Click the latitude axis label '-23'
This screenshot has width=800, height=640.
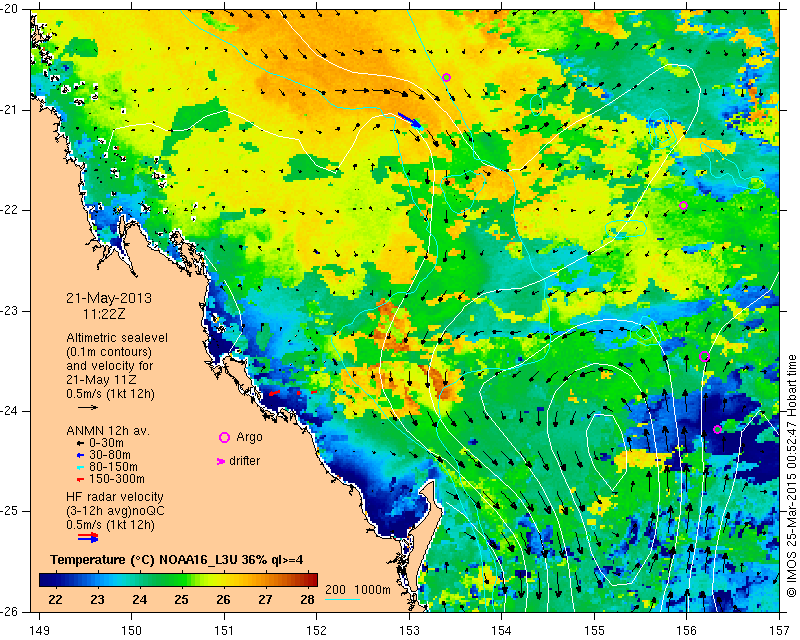10,311
